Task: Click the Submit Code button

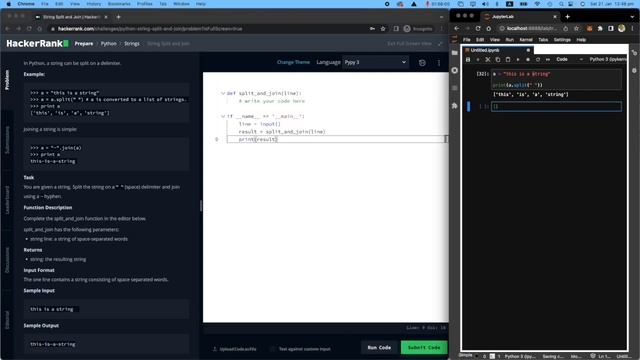Action: coord(424,347)
